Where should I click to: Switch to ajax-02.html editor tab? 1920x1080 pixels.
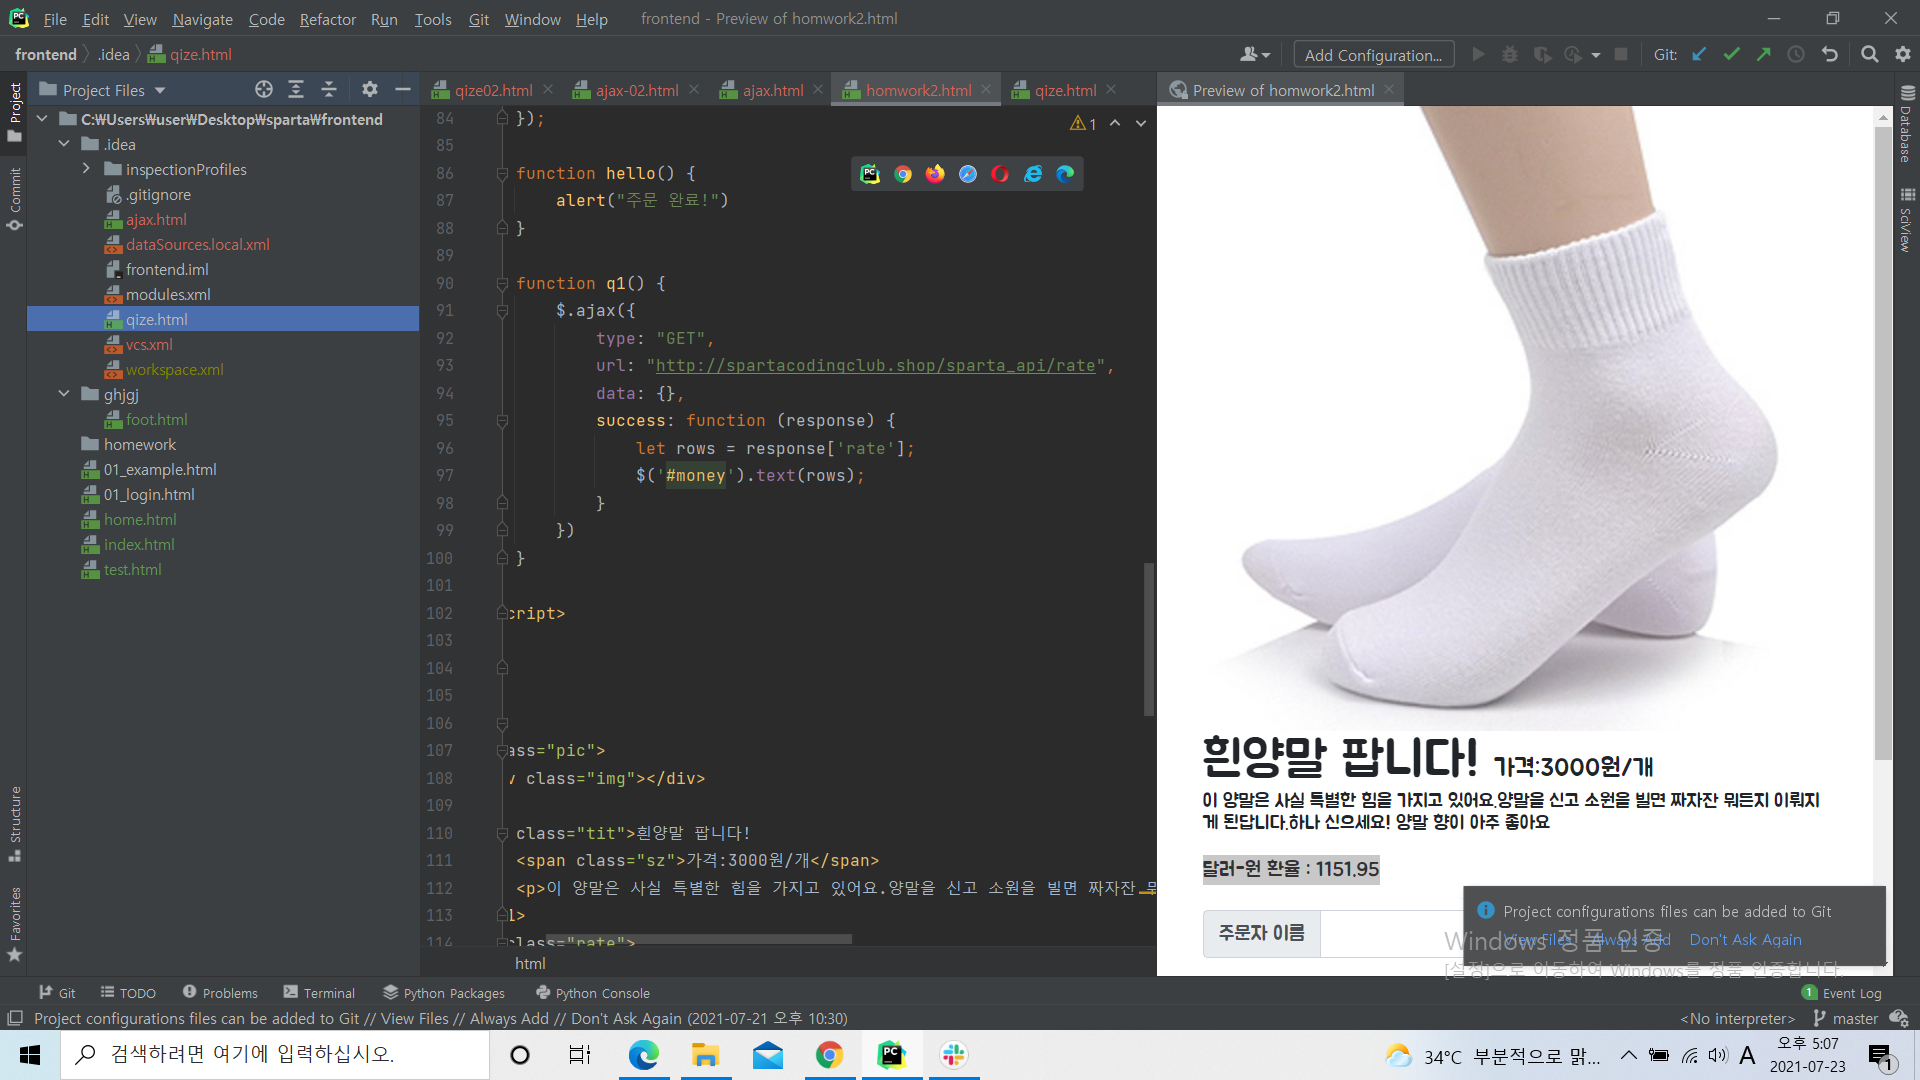coord(636,90)
